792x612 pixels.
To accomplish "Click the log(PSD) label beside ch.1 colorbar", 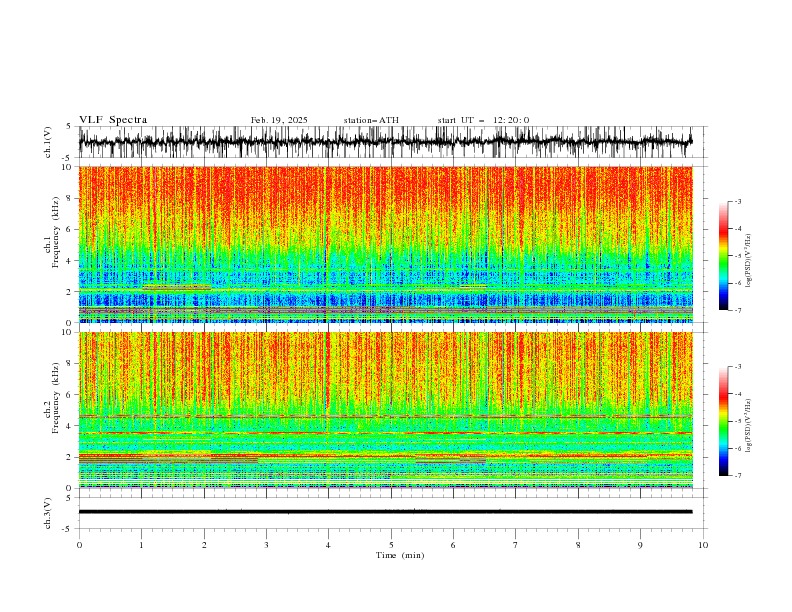I will click(x=749, y=261).
